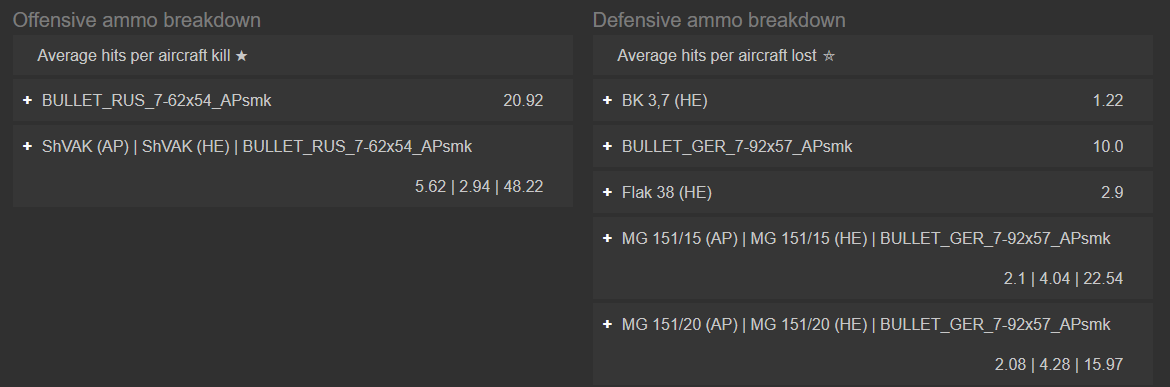Click the 5.62 | 2.94 | 48.22 values
The width and height of the screenshot is (1170, 387).
click(x=479, y=186)
